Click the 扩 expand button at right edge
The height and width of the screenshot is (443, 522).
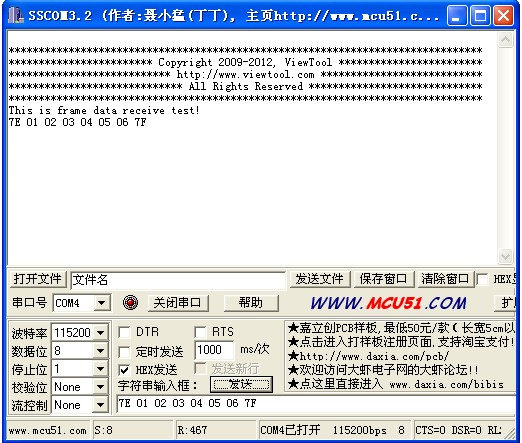pos(506,303)
